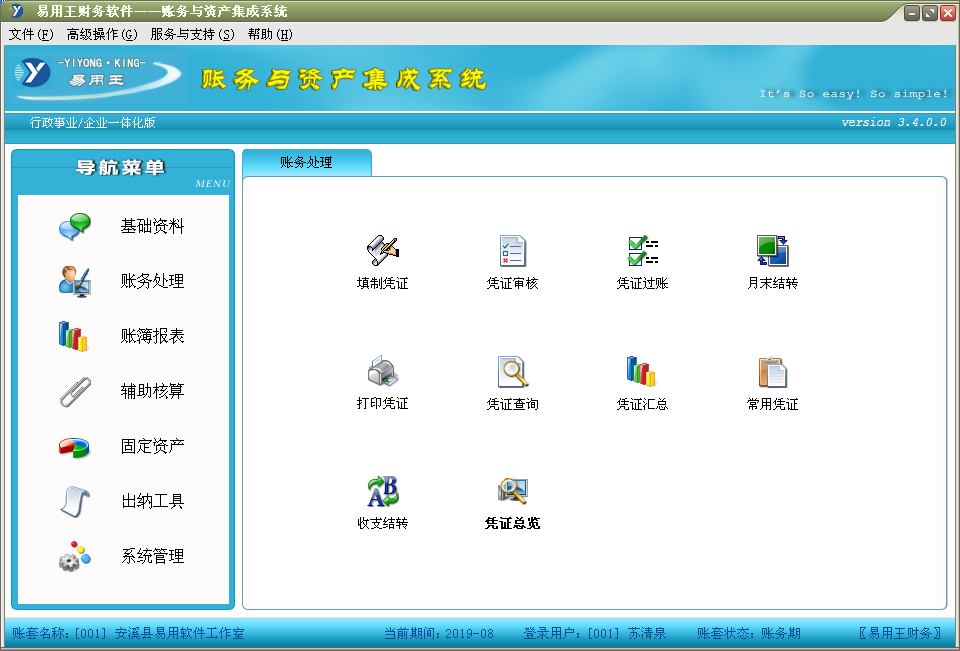Click the 账套名称 安溪县易用软件工作室 status entry
960x651 pixels.
[128, 633]
